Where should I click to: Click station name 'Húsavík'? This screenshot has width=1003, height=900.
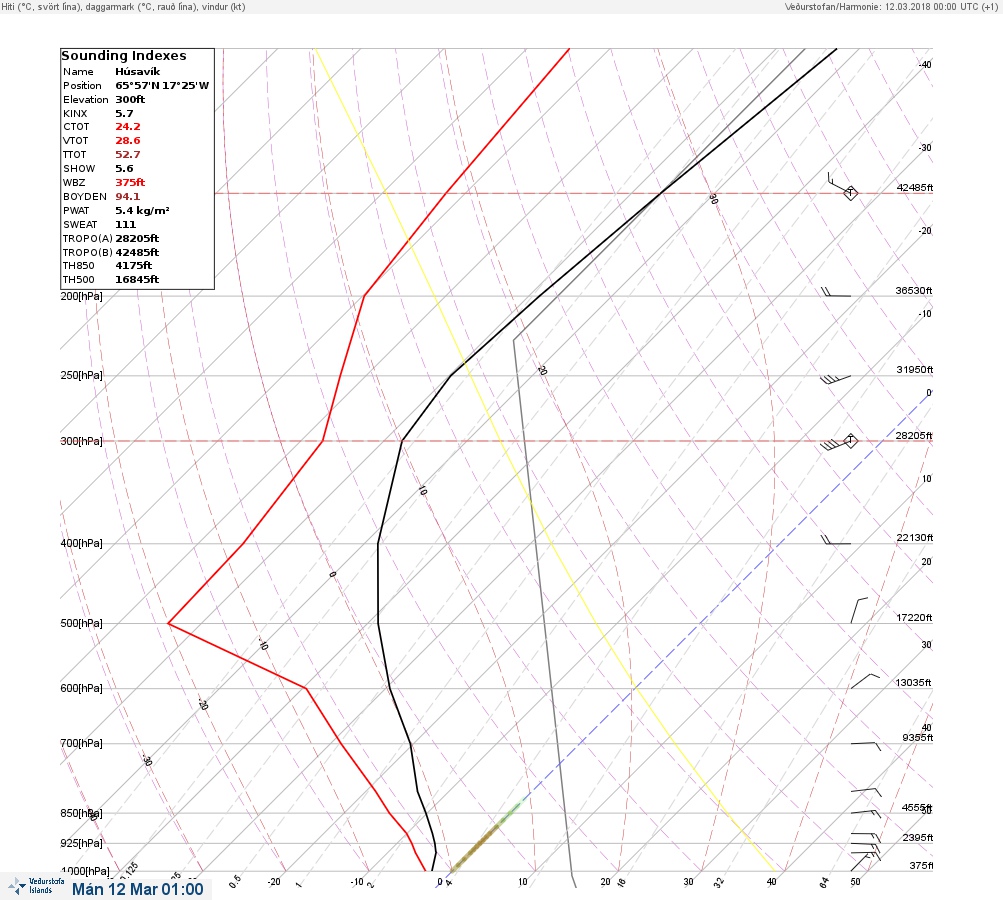138,72
